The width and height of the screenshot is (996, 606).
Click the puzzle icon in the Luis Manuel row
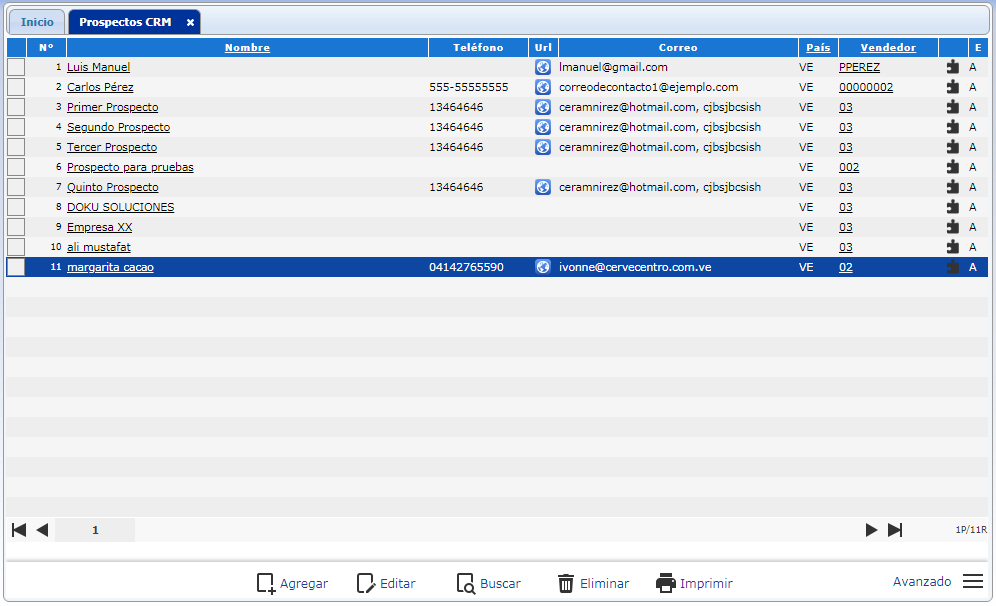(x=953, y=67)
